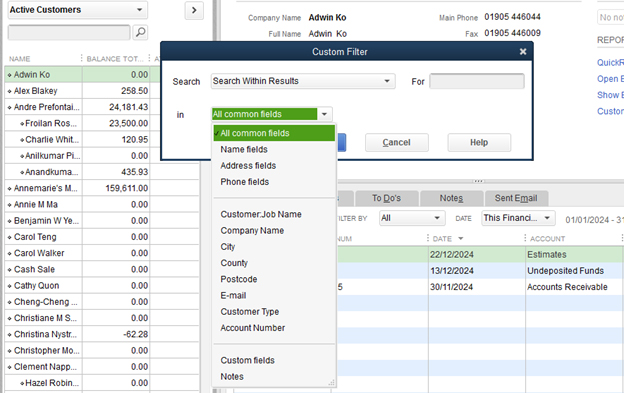This screenshot has width=624, height=393.
Task: Choose Phone fields in the list
Action: point(245,182)
